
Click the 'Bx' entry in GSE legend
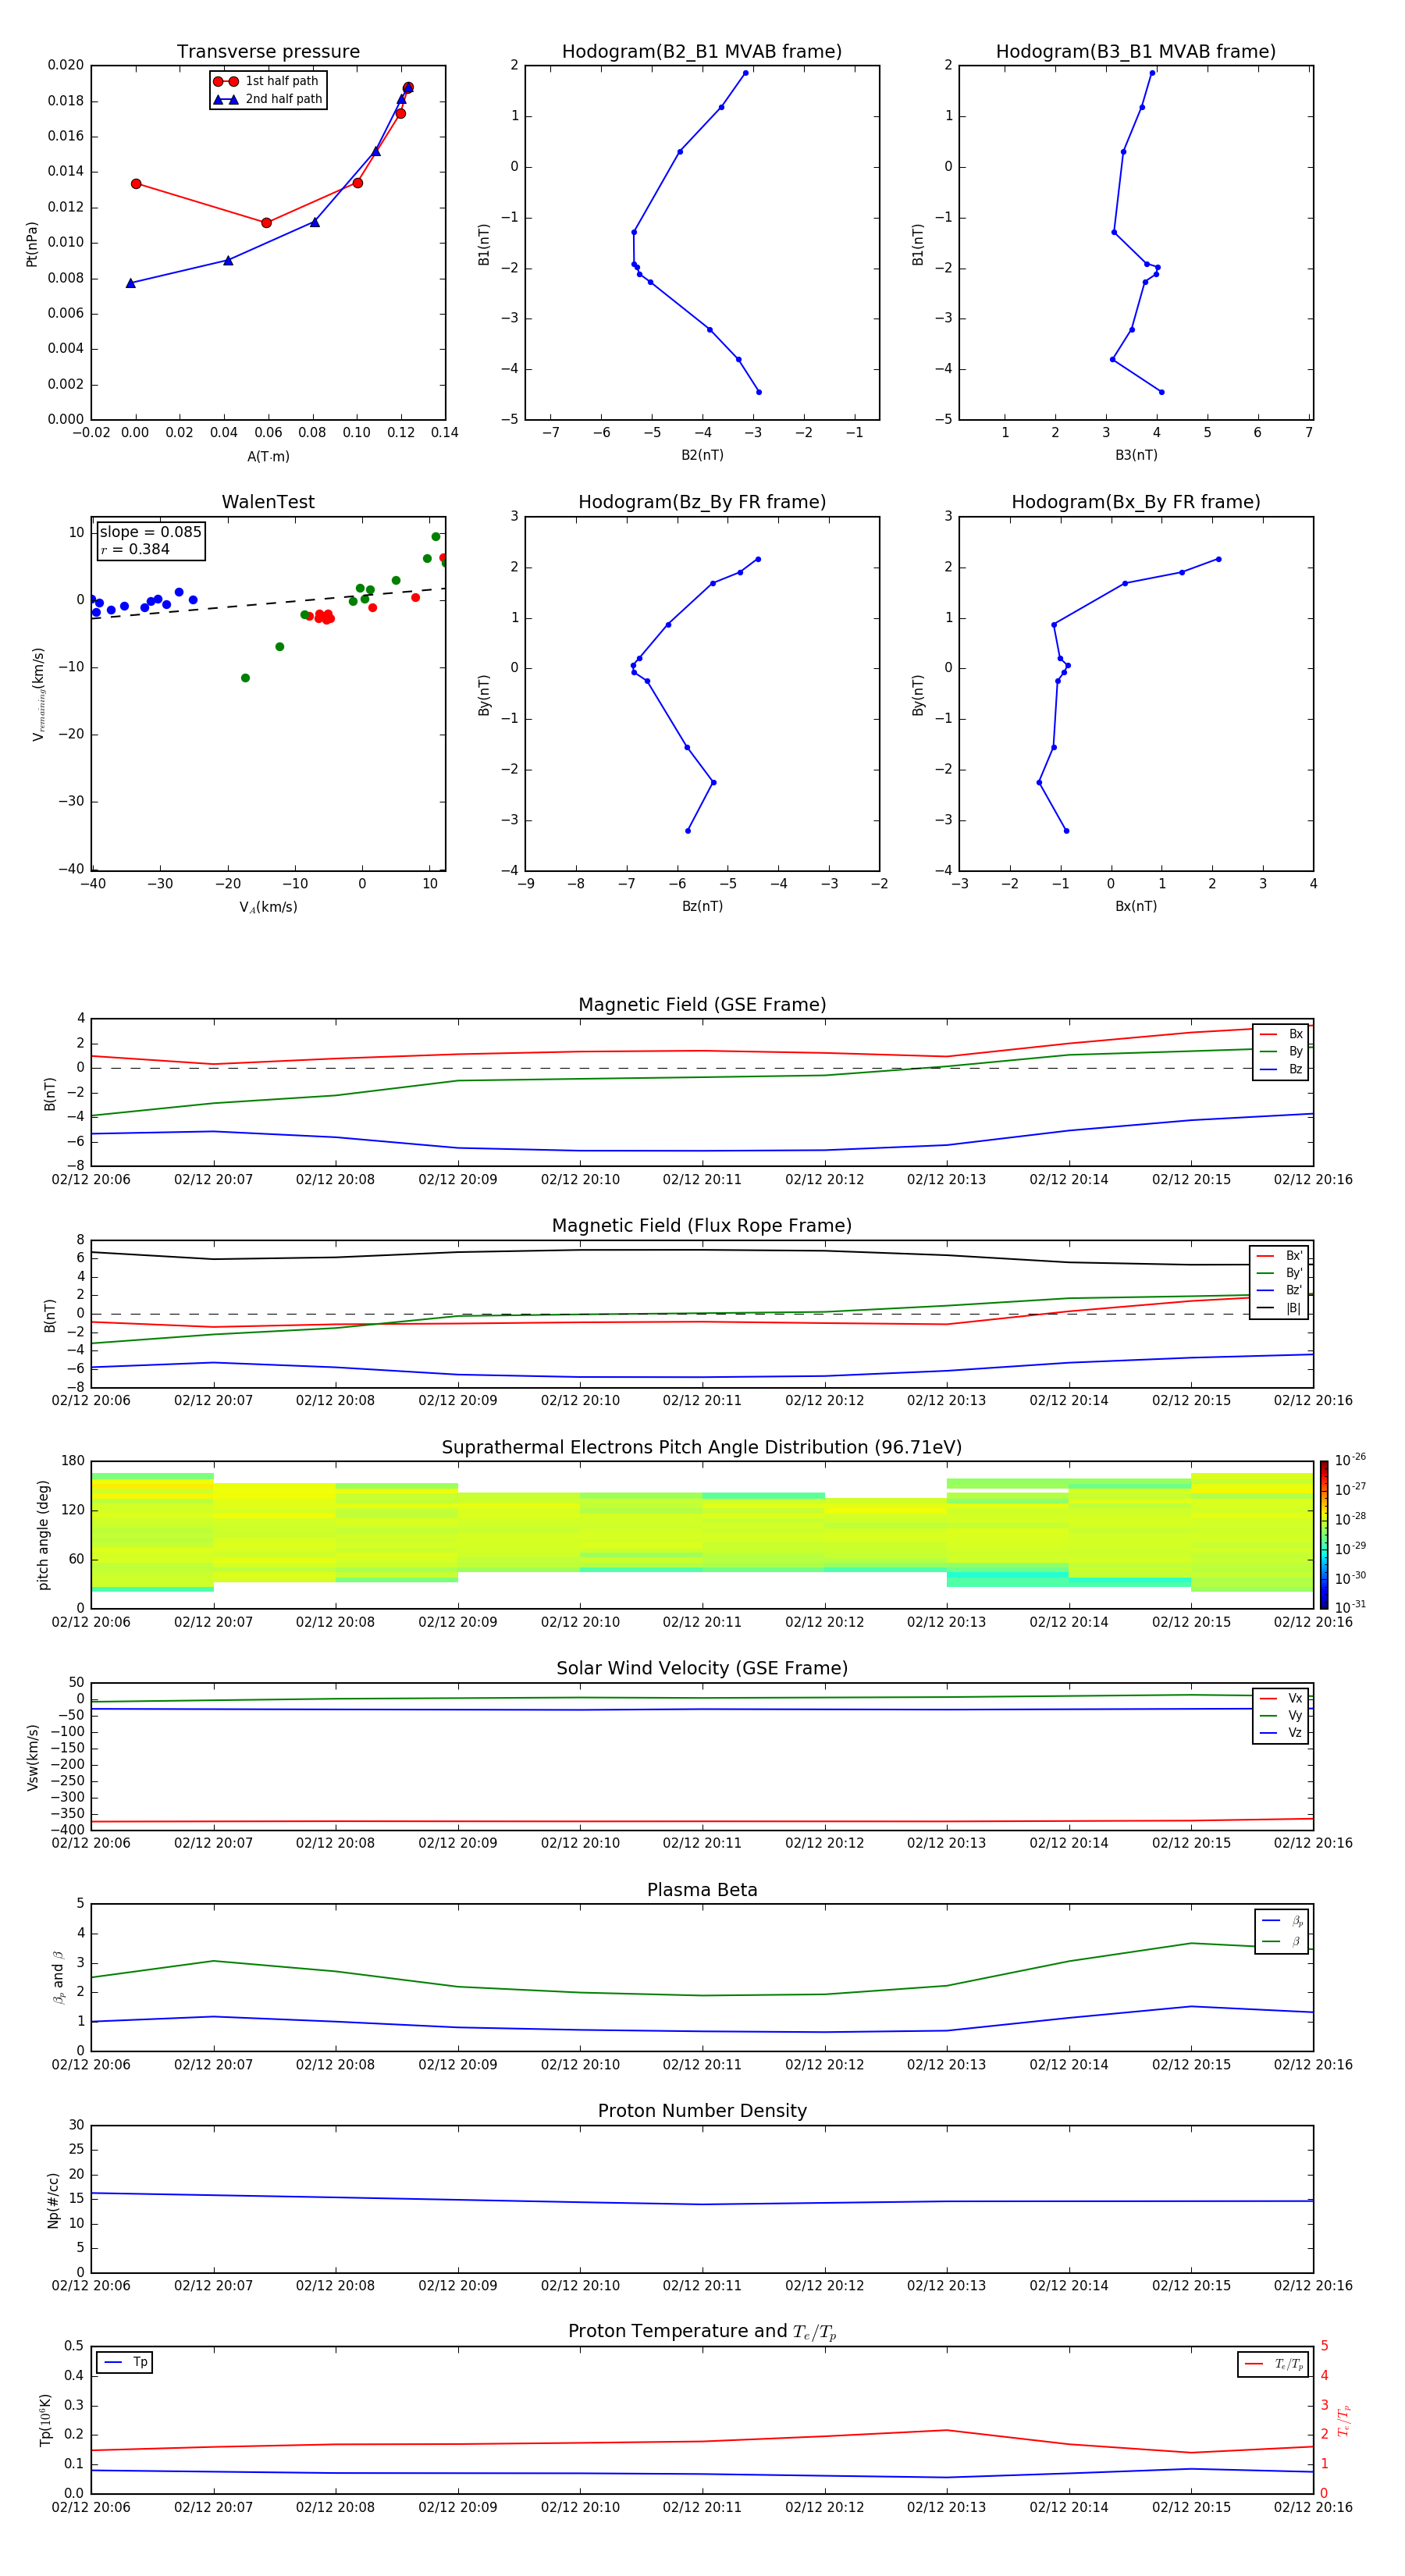1281,1034
